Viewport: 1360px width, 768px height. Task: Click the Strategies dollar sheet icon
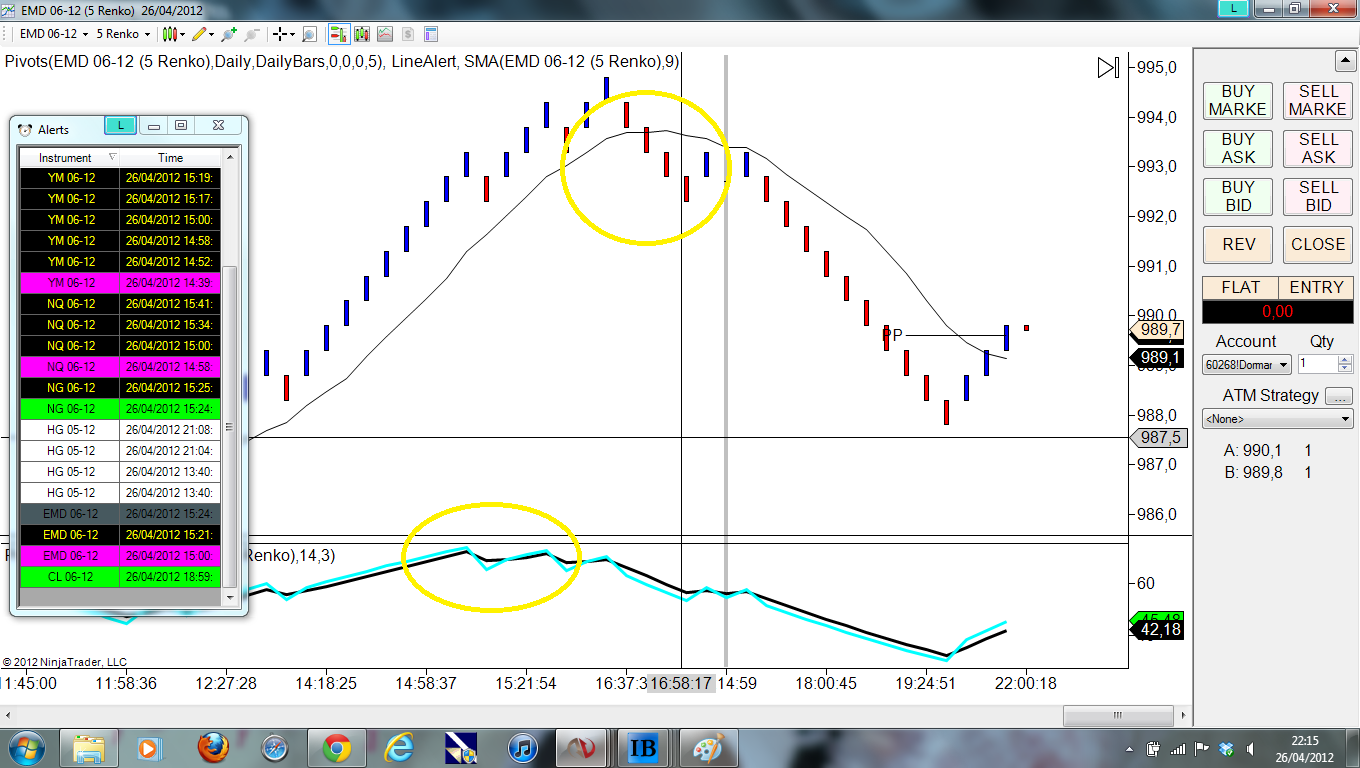coord(408,34)
